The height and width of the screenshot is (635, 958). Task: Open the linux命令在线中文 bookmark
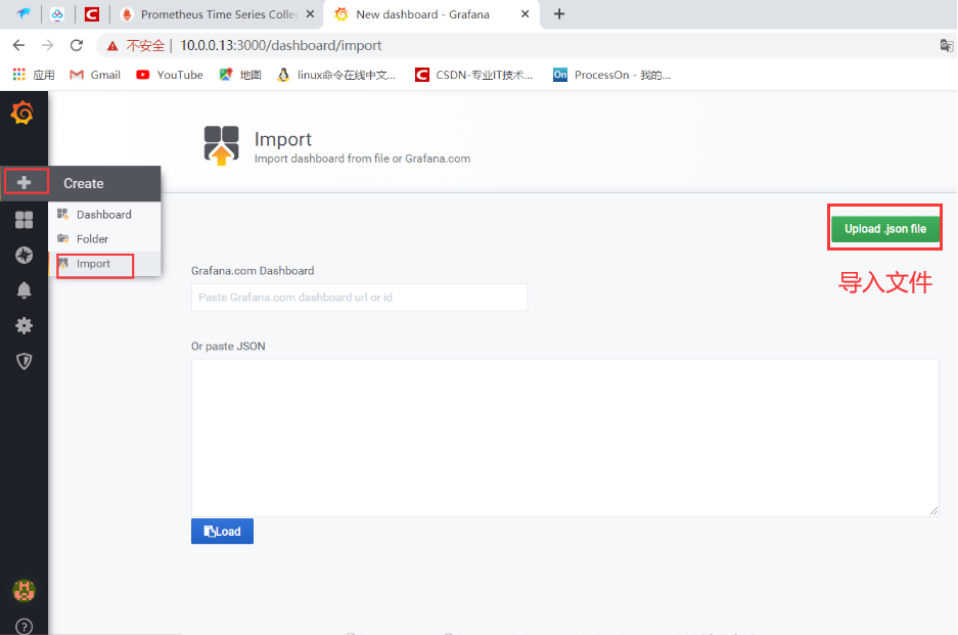click(337, 75)
